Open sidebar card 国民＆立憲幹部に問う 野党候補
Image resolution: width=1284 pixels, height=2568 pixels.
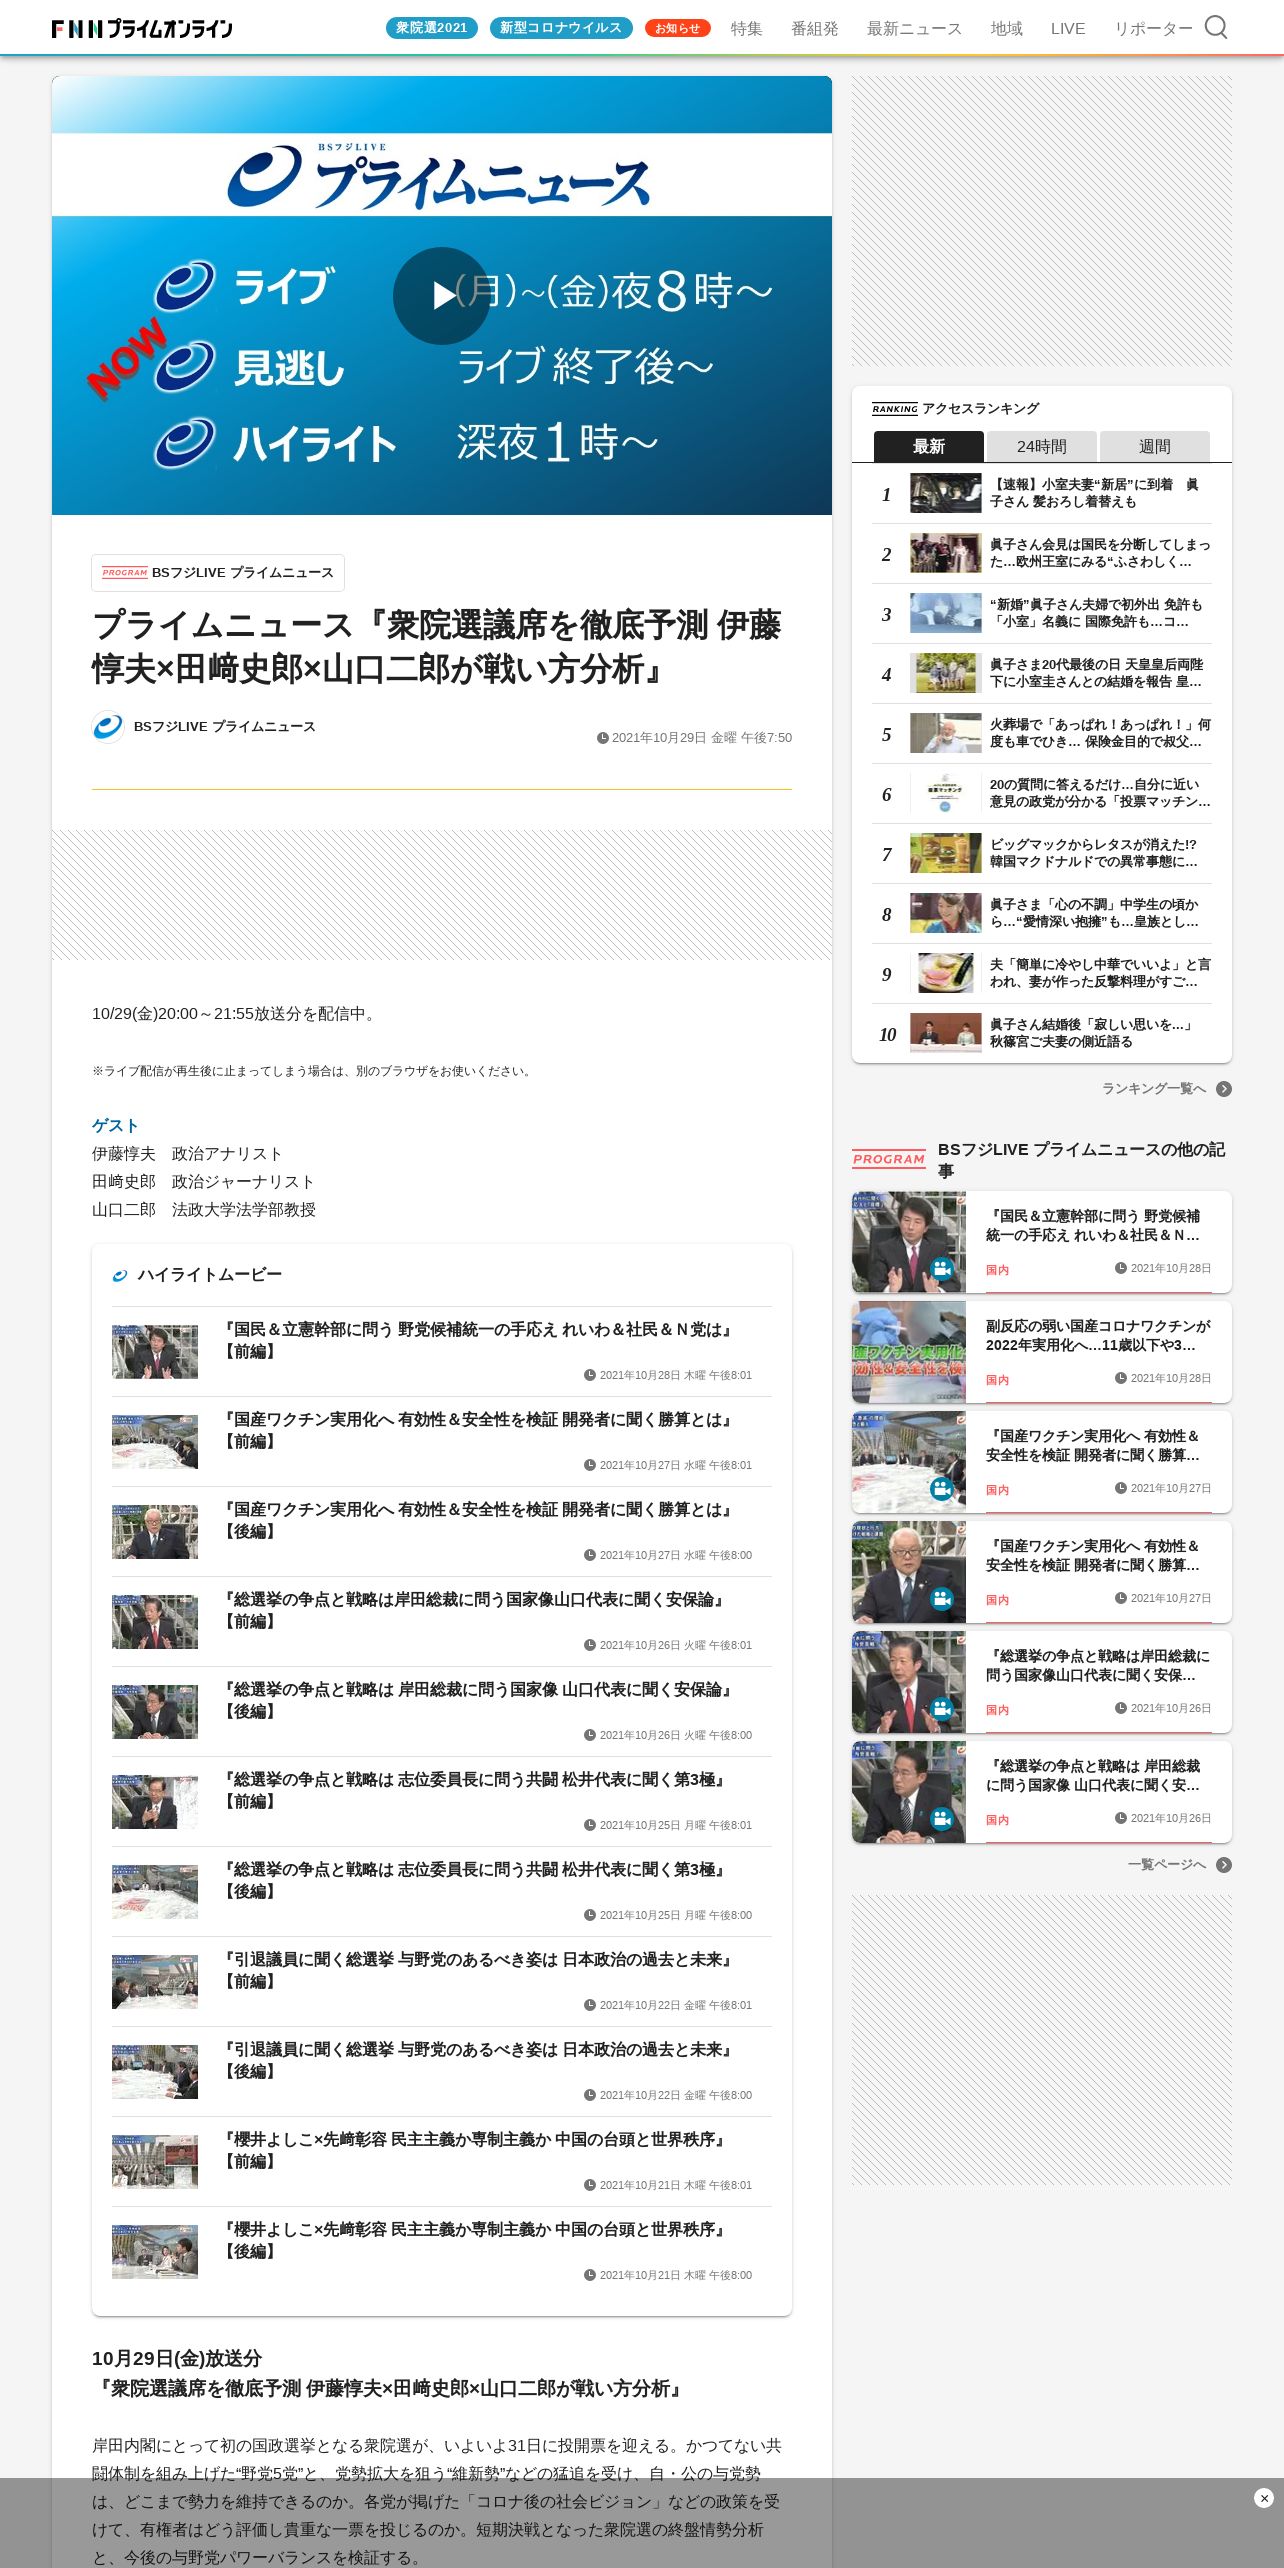click(1042, 1242)
